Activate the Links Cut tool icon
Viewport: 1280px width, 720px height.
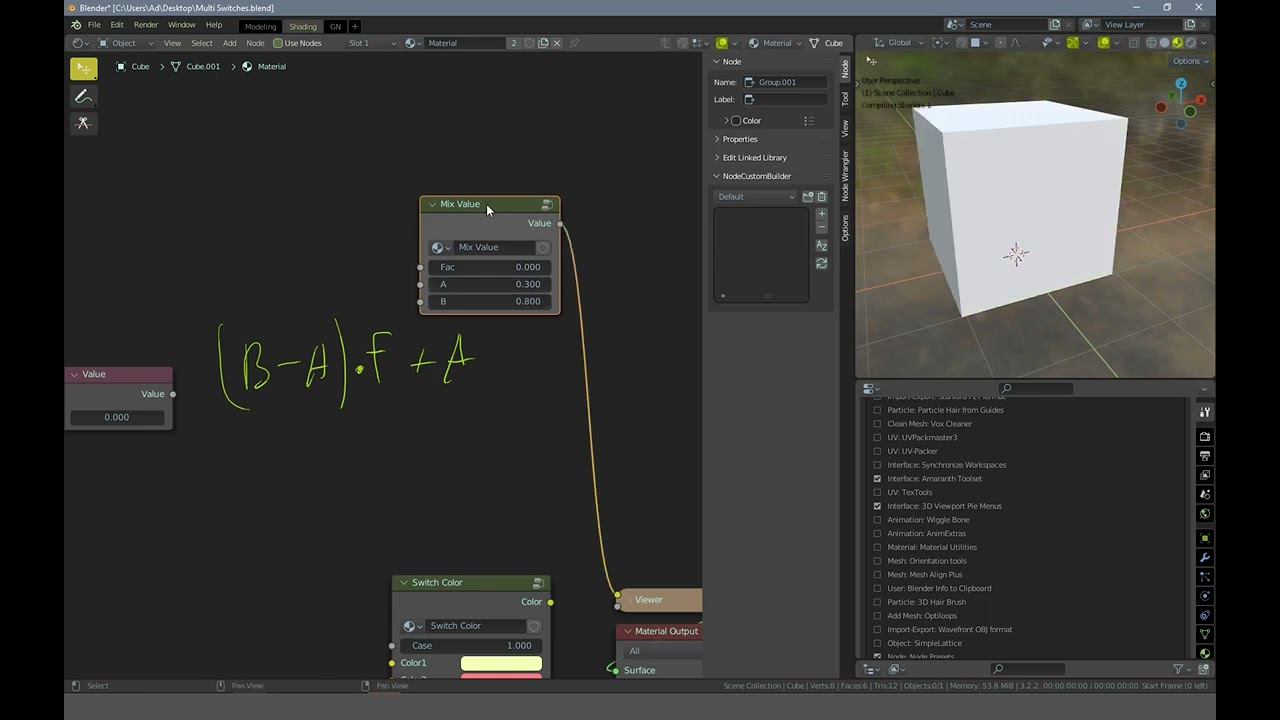click(83, 123)
